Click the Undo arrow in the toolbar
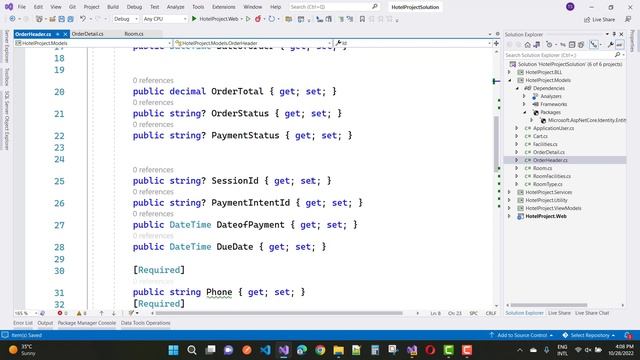640x360 pixels. click(x=83, y=19)
